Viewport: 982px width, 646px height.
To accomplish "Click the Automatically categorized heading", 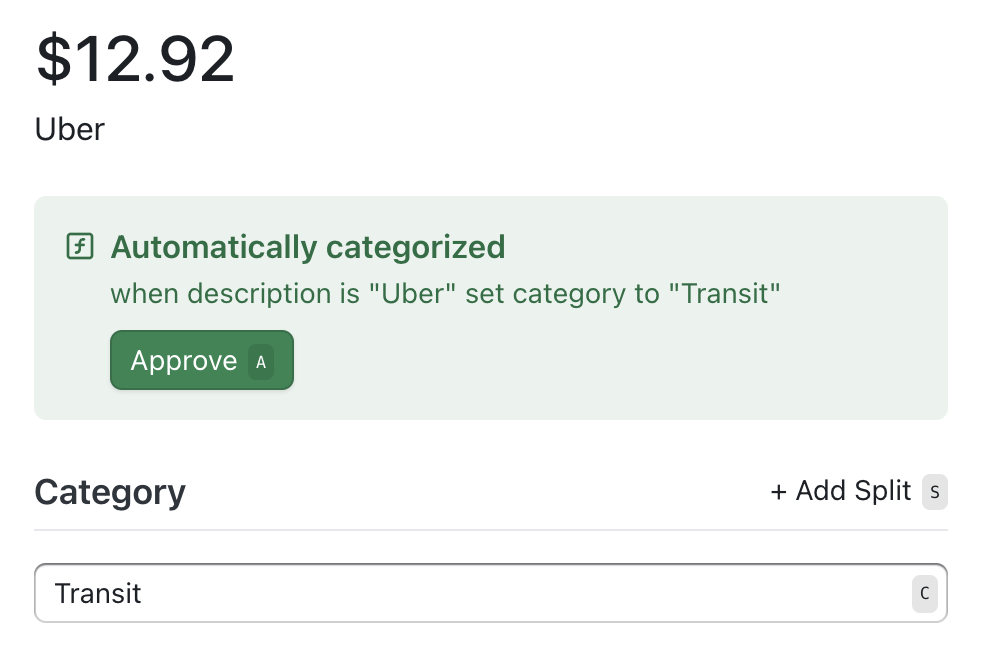I will coord(307,246).
